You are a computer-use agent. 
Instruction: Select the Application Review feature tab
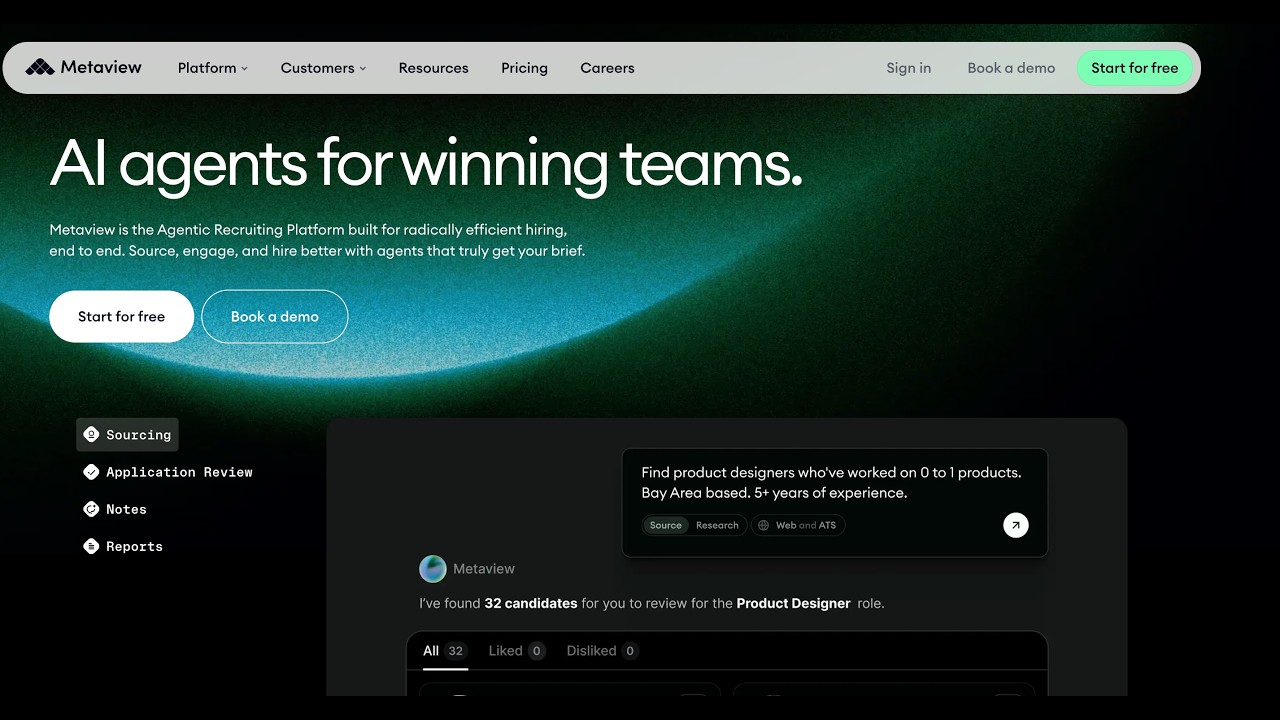[167, 472]
